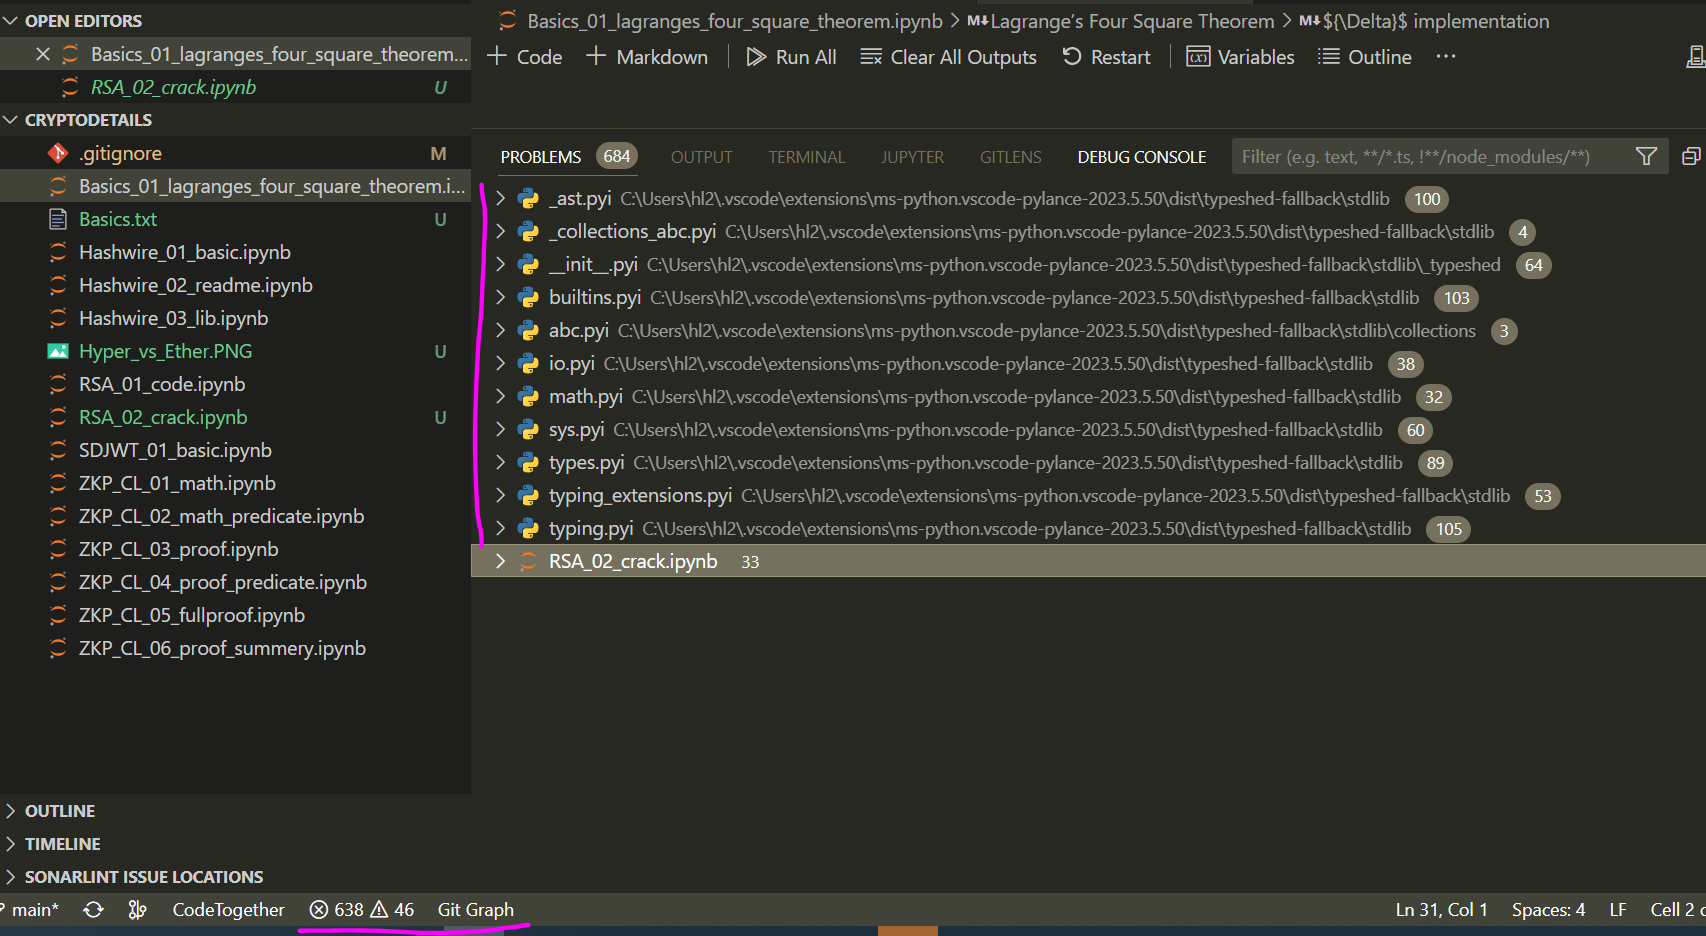The height and width of the screenshot is (936, 1706).
Task: Open the Variables viewer icon
Action: 1198,57
